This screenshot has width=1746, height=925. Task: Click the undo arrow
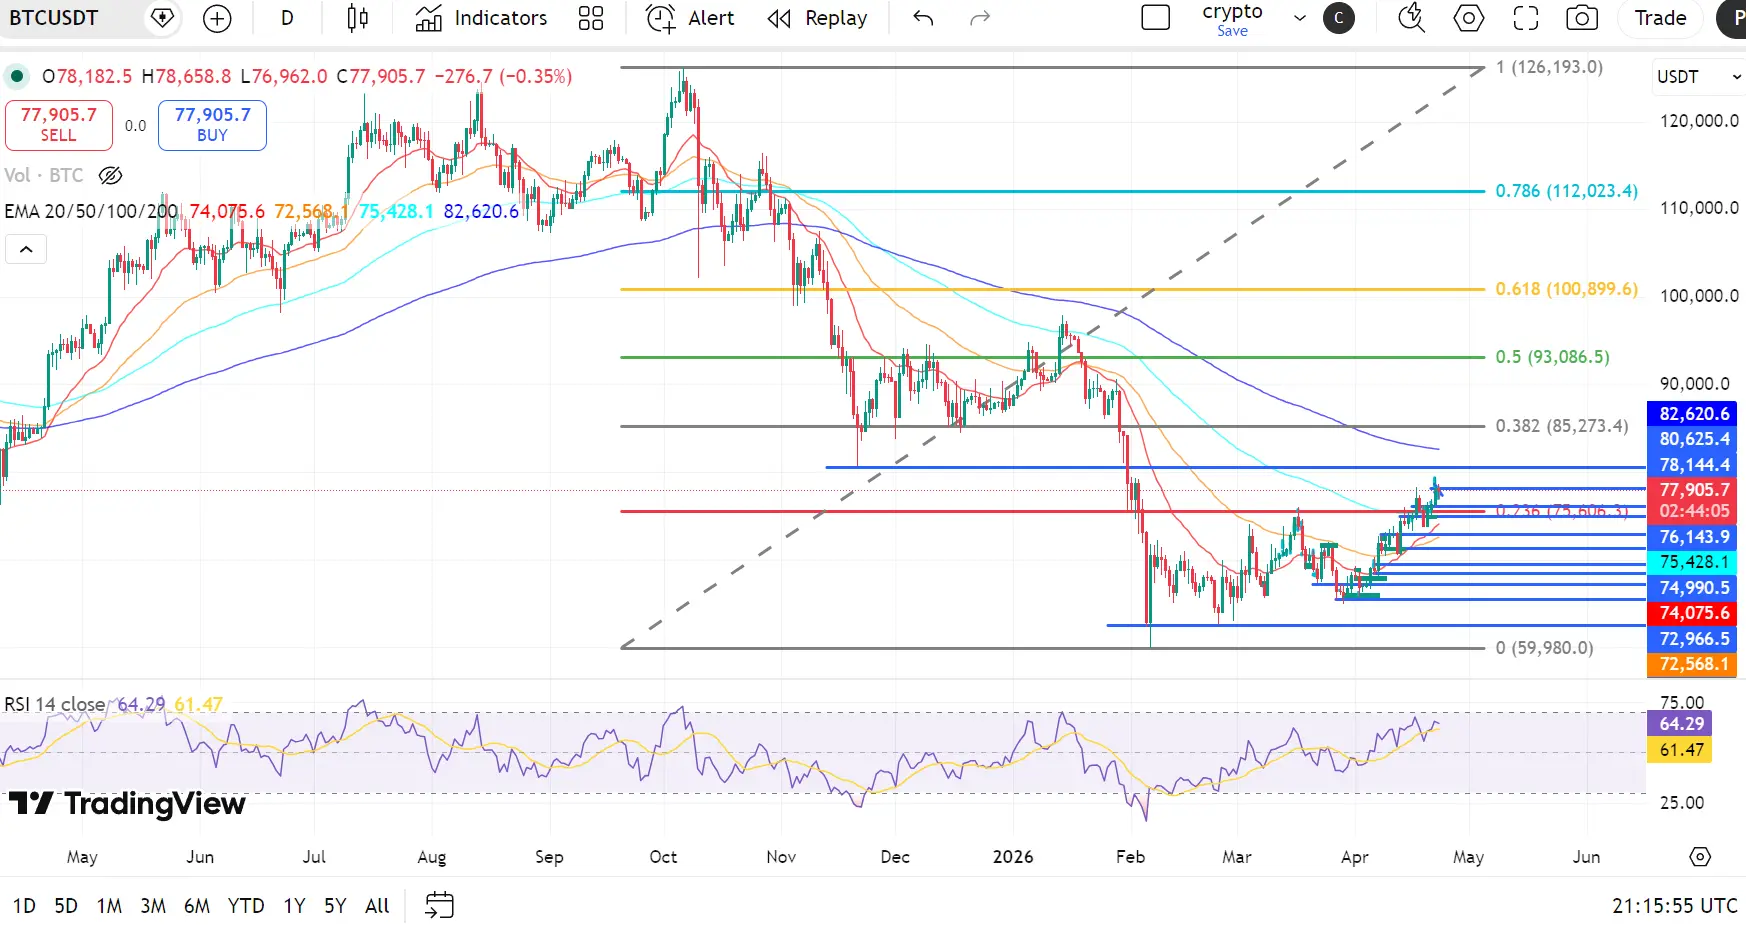click(923, 18)
